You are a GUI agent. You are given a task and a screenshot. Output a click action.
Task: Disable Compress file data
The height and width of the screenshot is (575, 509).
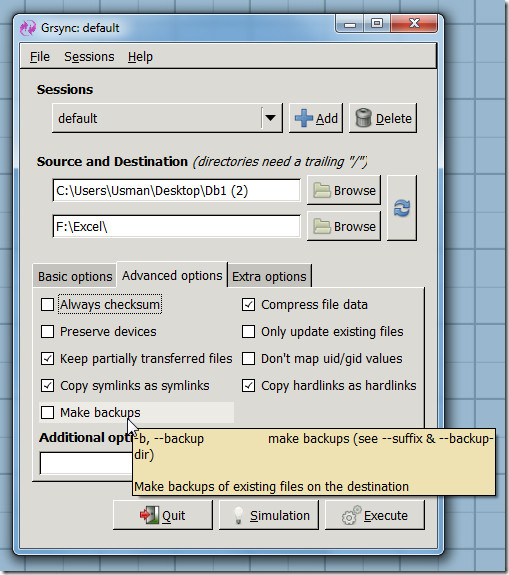coord(248,304)
